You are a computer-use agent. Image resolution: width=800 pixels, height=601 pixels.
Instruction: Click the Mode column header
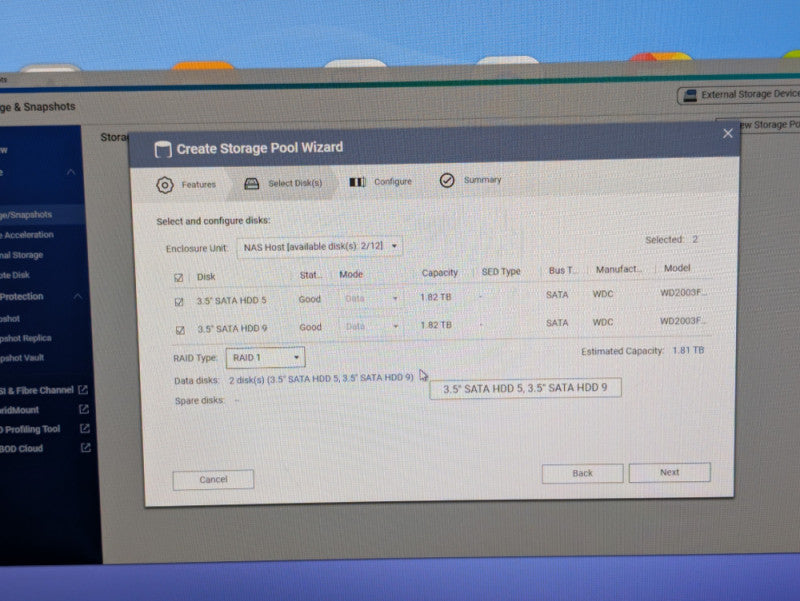[x=351, y=274]
